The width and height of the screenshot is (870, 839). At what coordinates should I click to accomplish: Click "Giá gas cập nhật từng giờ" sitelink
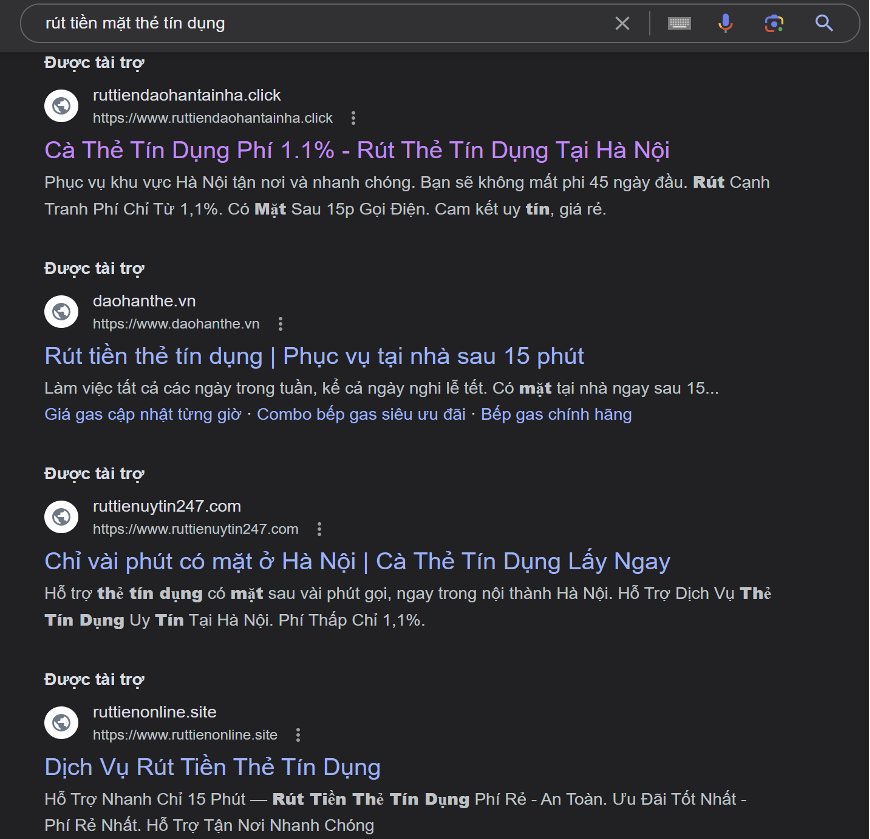coord(142,414)
